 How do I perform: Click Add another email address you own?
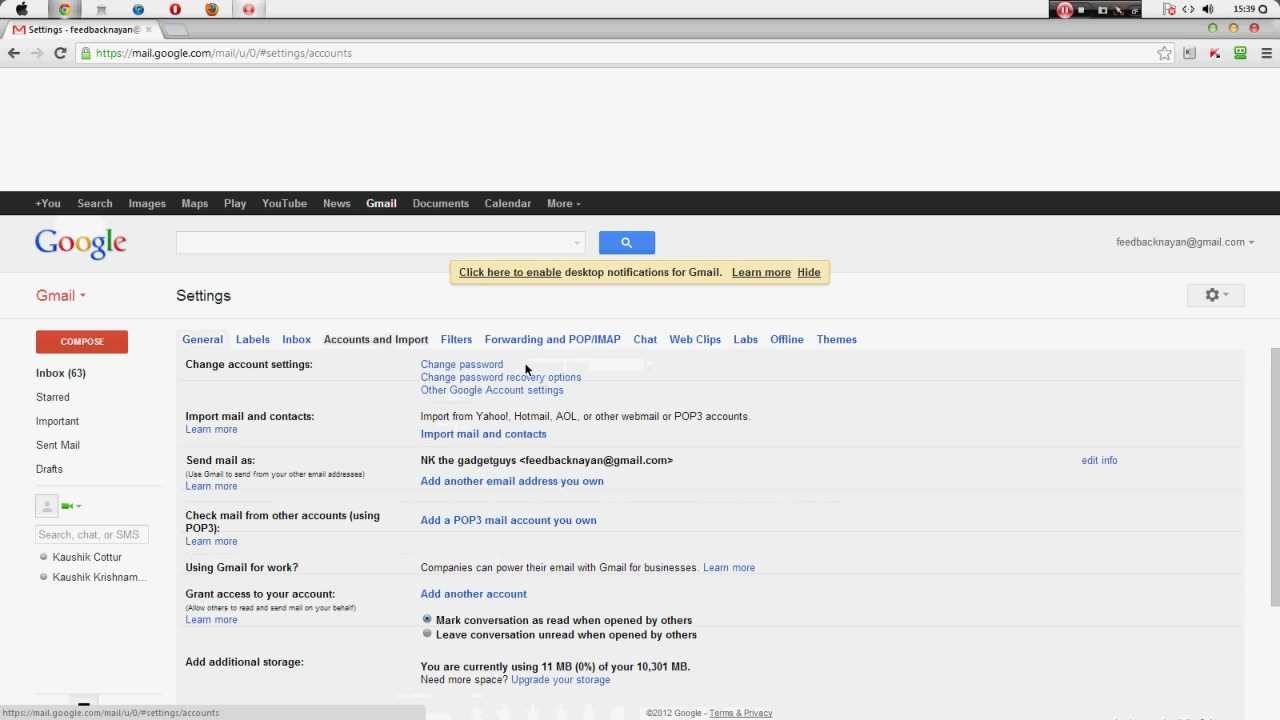[512, 481]
